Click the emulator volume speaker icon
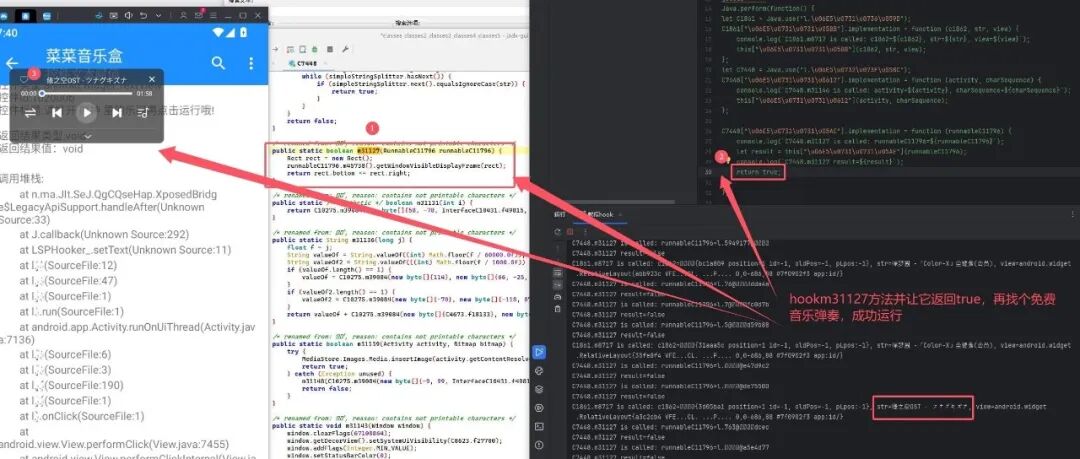 [x=128, y=15]
